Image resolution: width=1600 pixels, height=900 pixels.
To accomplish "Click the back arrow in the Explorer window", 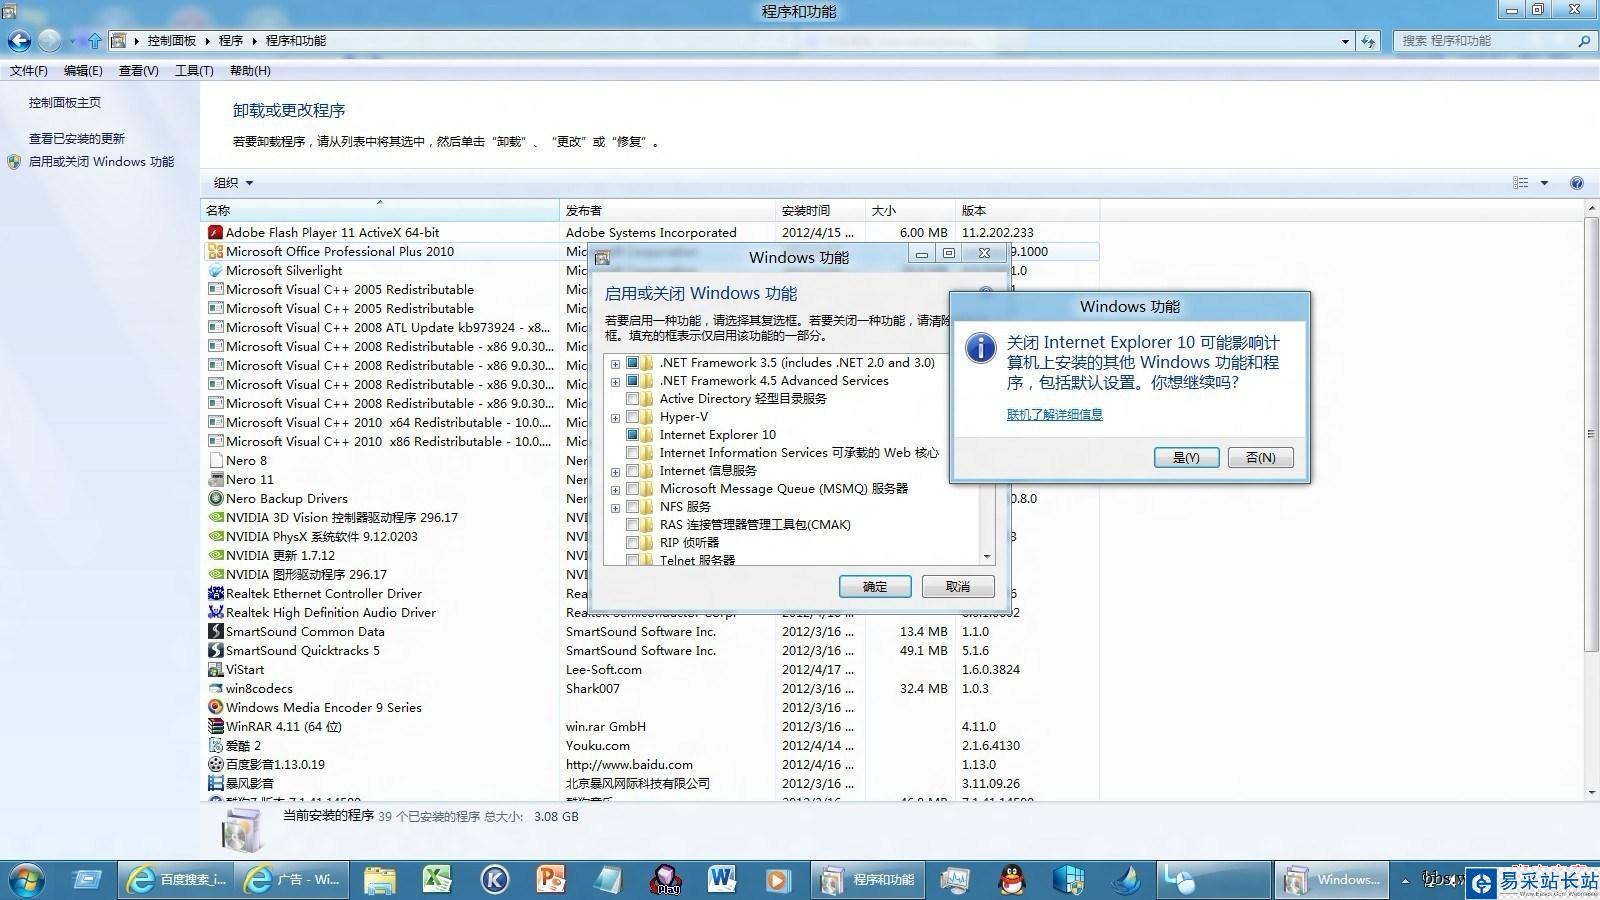I will pos(19,41).
